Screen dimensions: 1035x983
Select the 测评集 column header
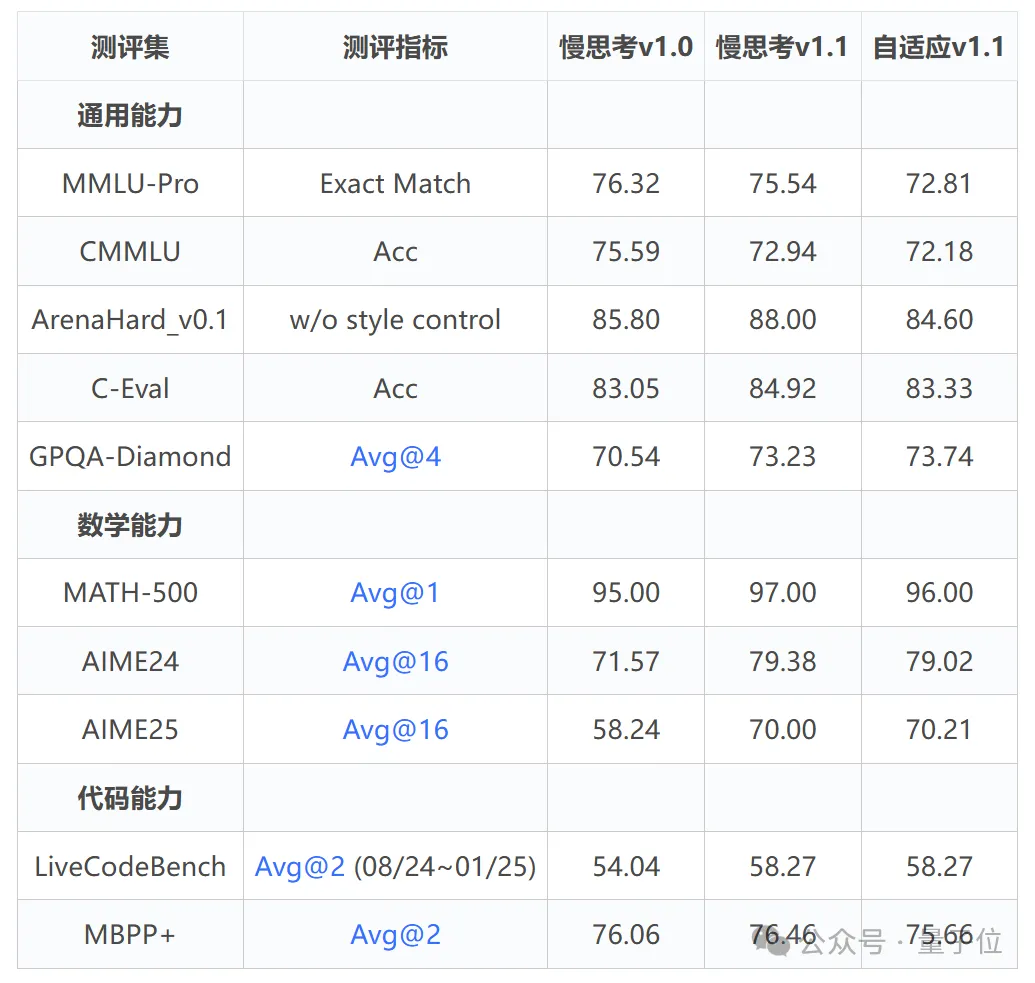click(x=130, y=47)
